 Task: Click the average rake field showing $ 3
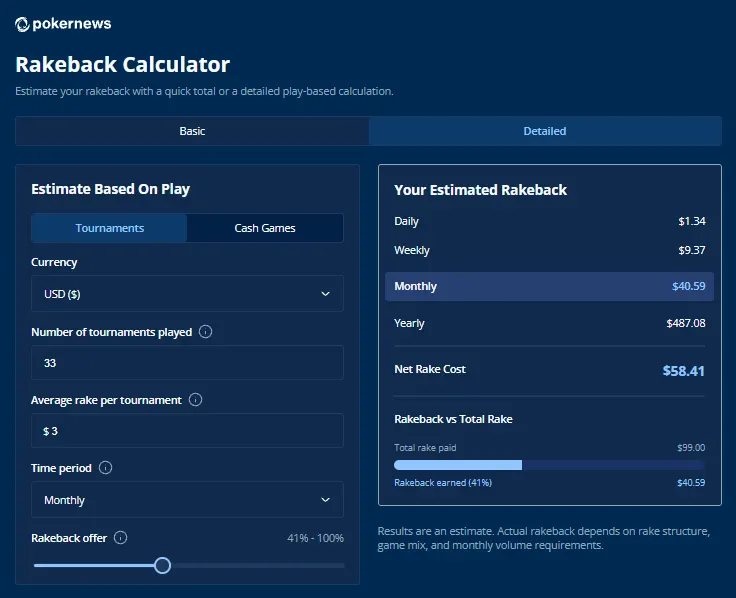pos(187,431)
